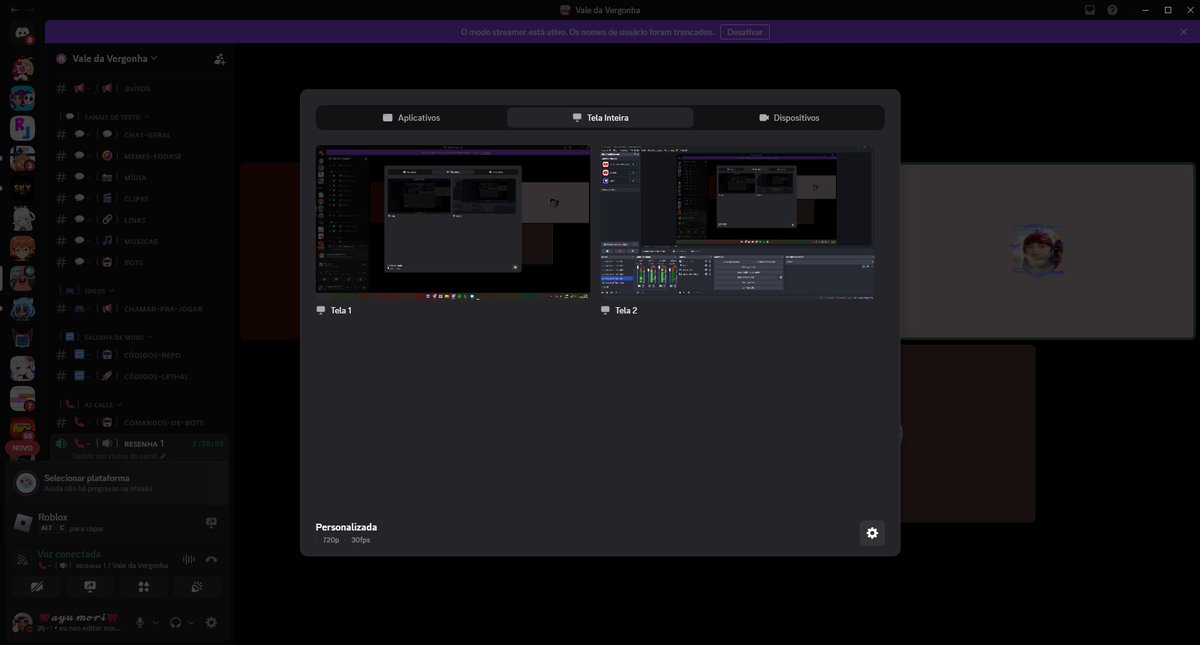Collapse the JOGOS category

[x=88, y=291]
